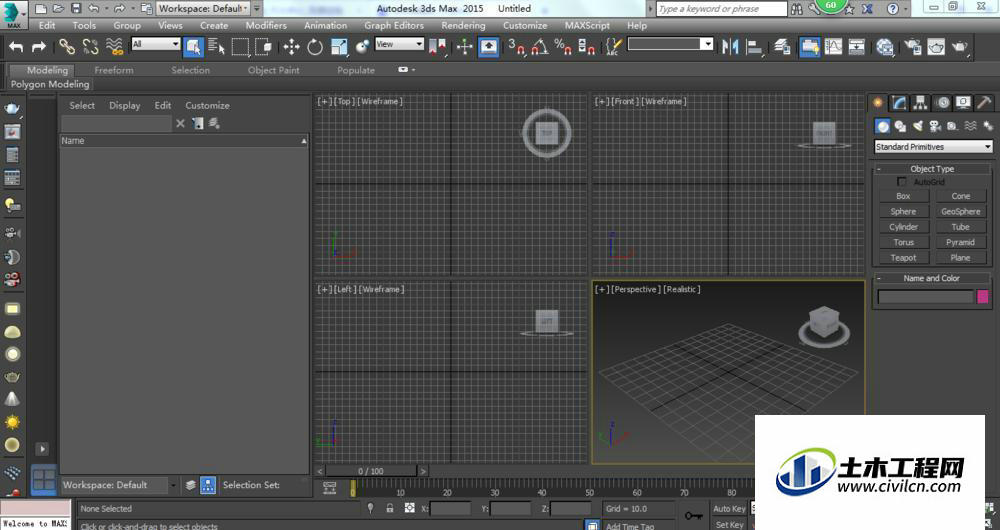Toggle the Window/Crossing selection mode
The image size is (1000, 530).
pyautogui.click(x=264, y=47)
